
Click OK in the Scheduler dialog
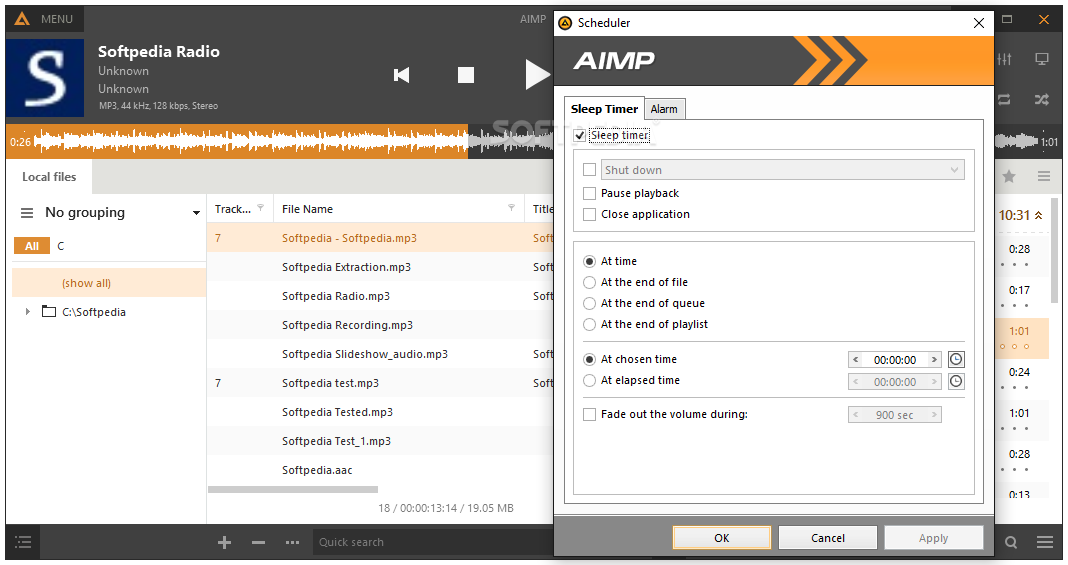[722, 538]
